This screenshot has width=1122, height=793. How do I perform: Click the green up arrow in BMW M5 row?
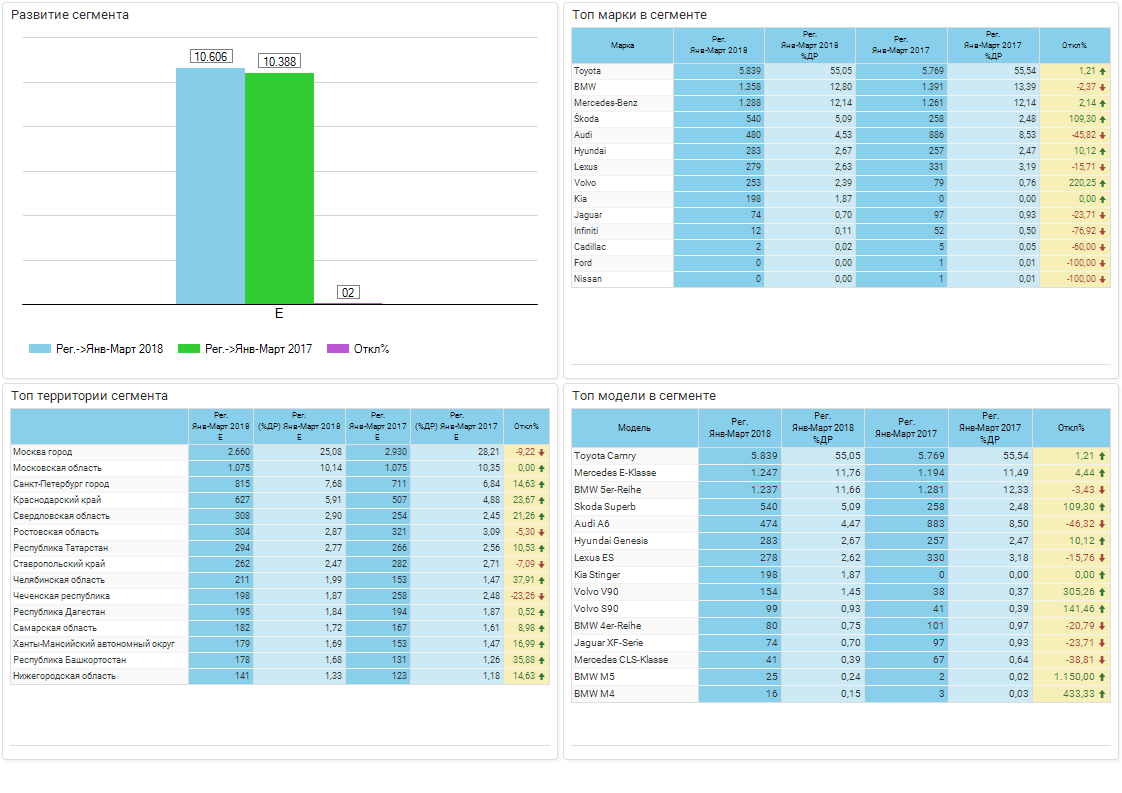coord(1102,677)
